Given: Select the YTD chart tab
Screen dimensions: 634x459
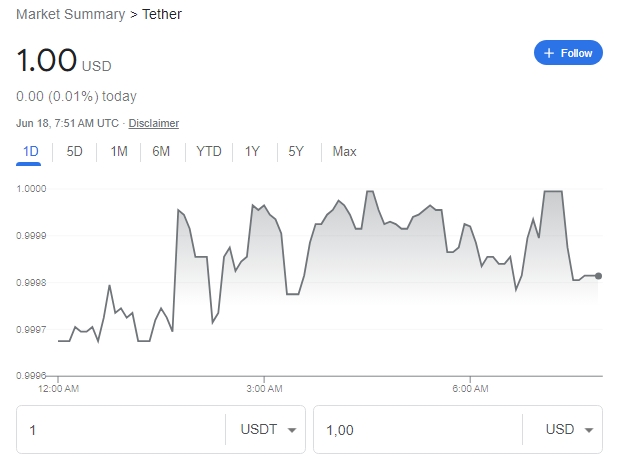Looking at the screenshot, I should click(208, 152).
